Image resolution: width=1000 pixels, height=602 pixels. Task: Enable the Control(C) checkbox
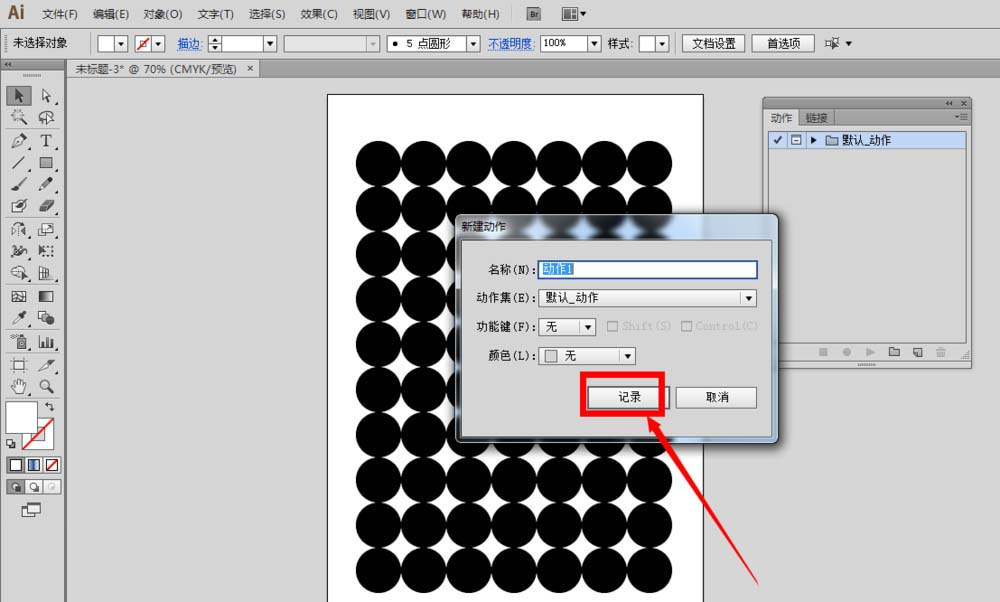coord(686,326)
